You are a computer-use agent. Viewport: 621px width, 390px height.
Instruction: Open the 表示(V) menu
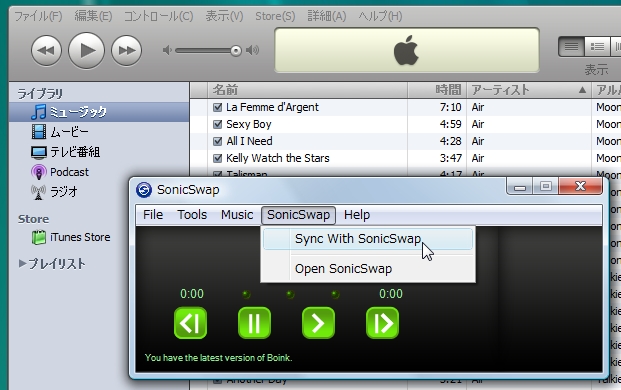click(224, 16)
